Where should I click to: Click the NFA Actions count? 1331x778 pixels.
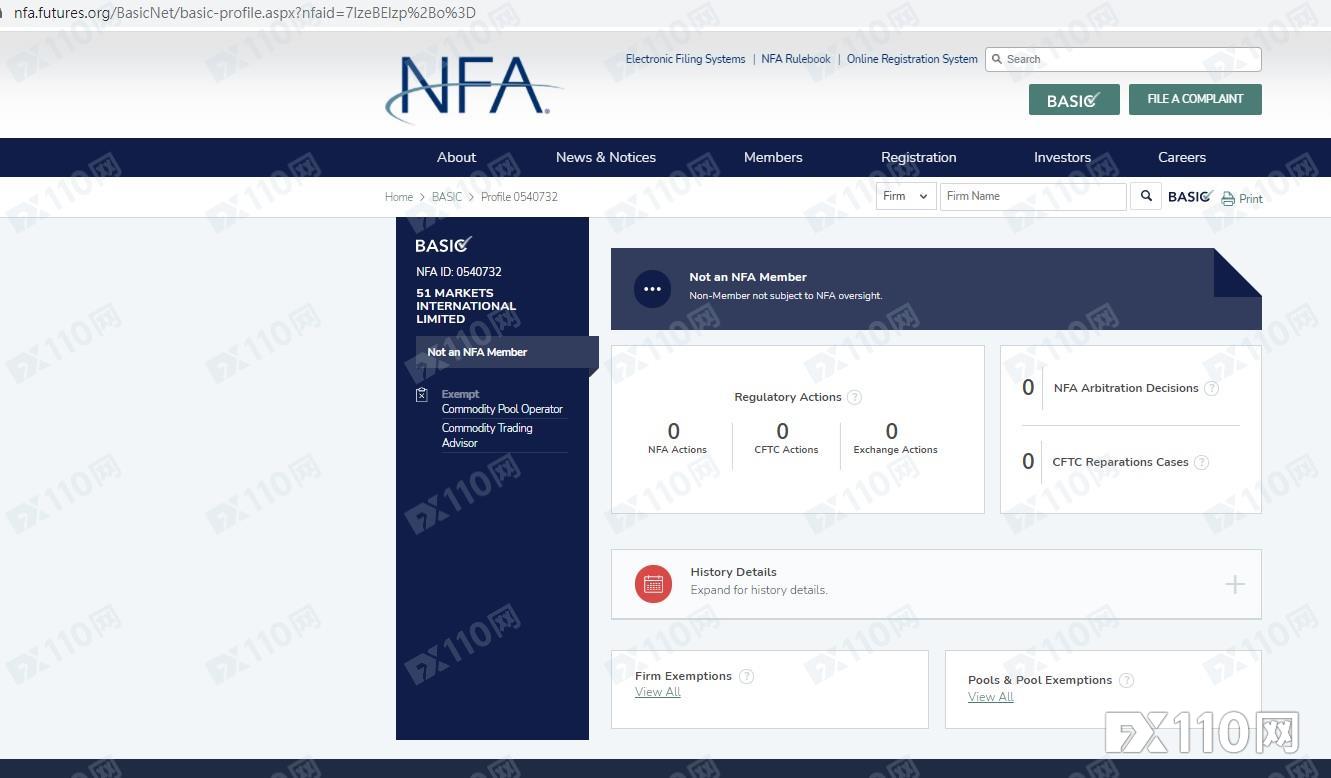[x=674, y=431]
